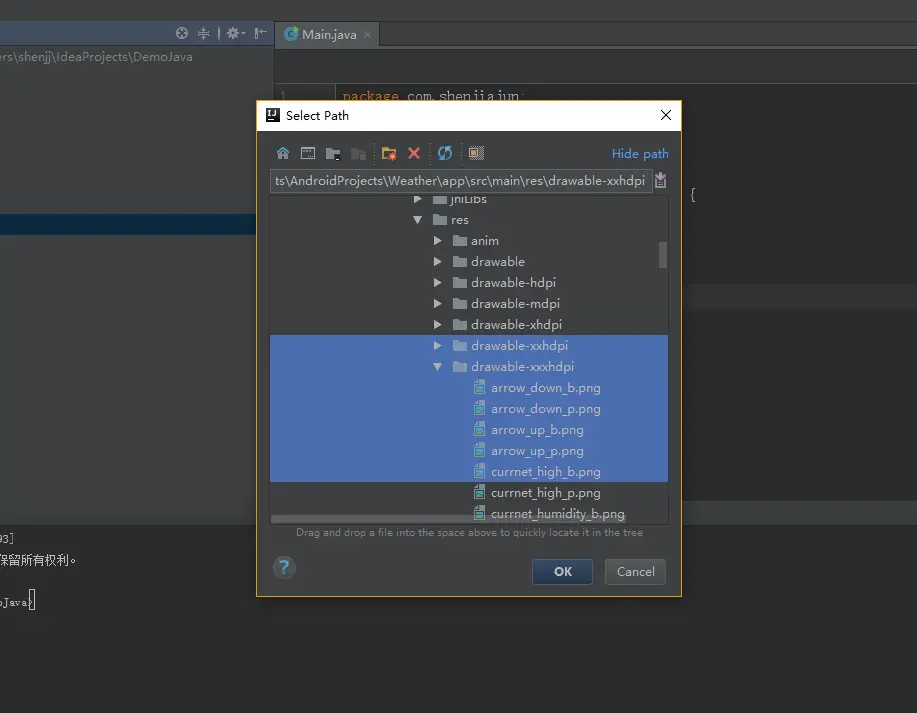Click Hide path link
This screenshot has width=917, height=713.
click(x=640, y=154)
